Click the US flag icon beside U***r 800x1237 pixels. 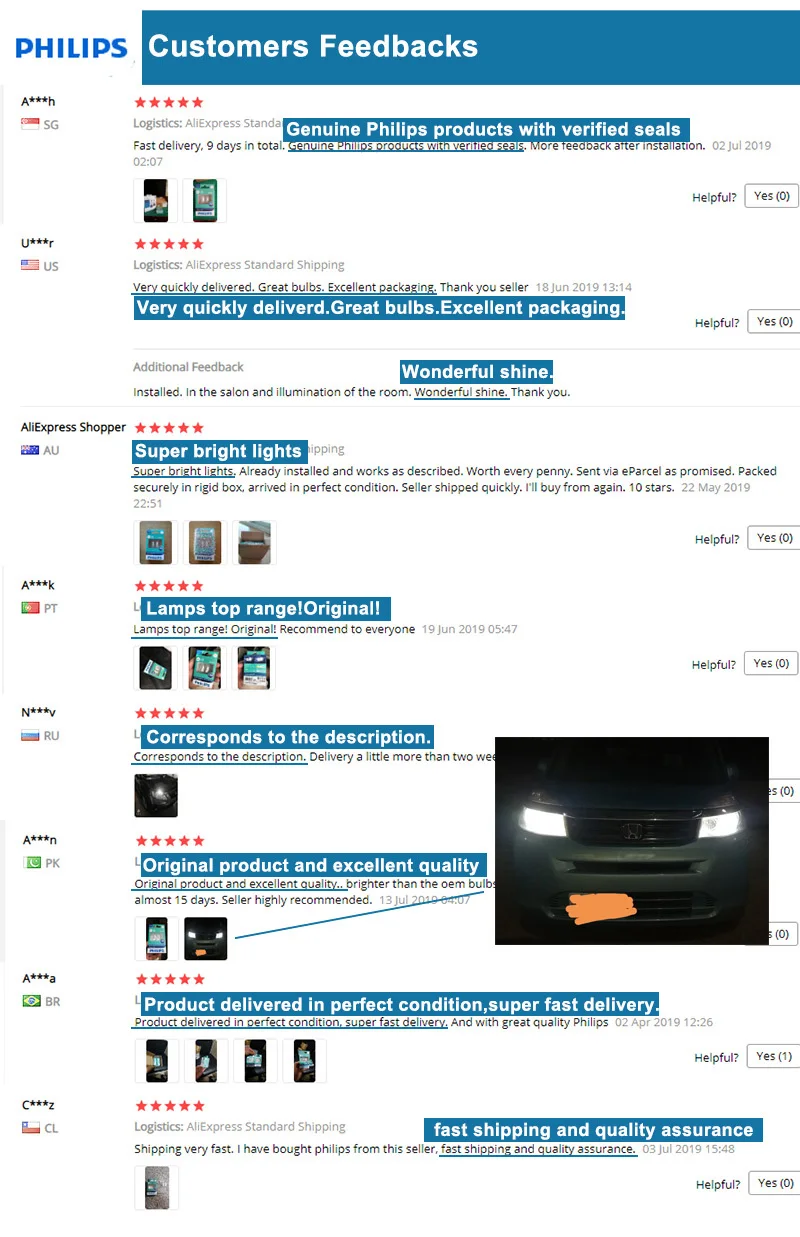tap(30, 265)
